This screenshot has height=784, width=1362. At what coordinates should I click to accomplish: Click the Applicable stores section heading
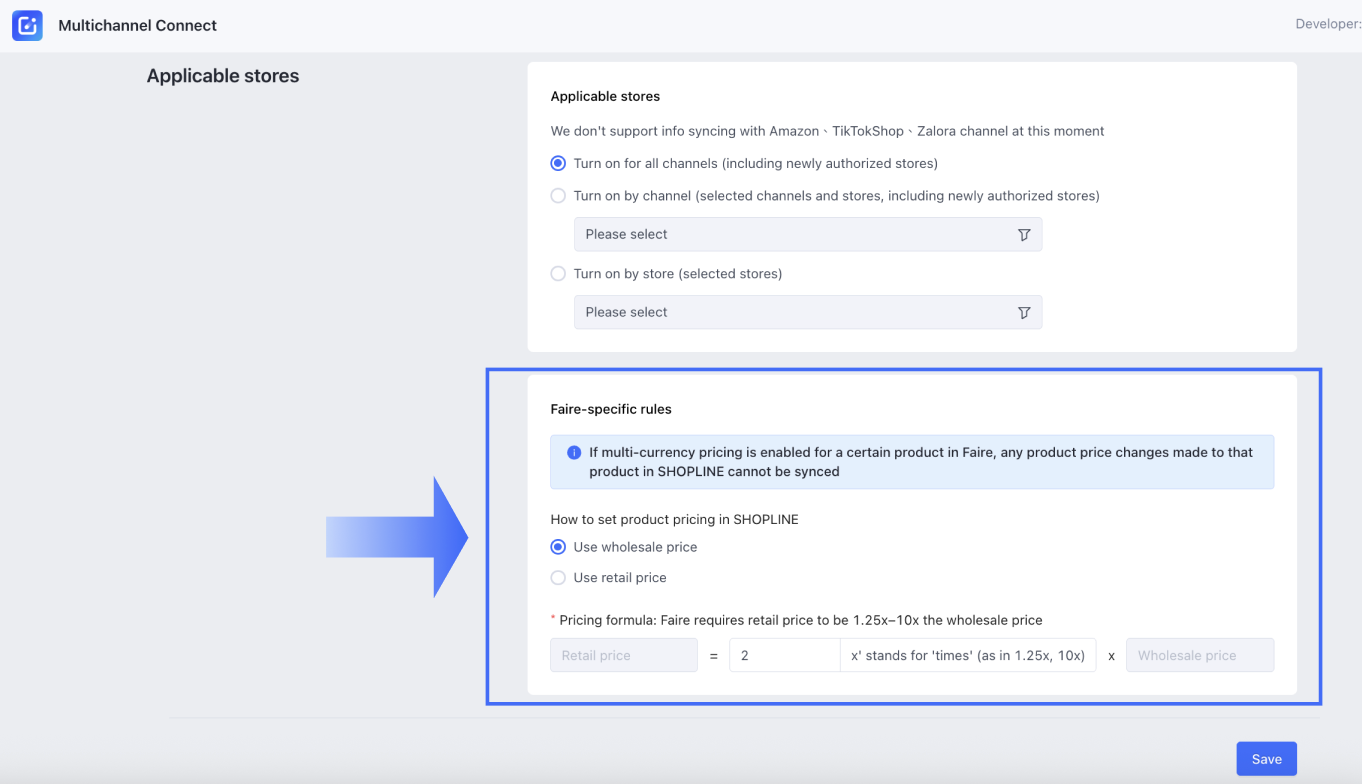[x=222, y=76]
